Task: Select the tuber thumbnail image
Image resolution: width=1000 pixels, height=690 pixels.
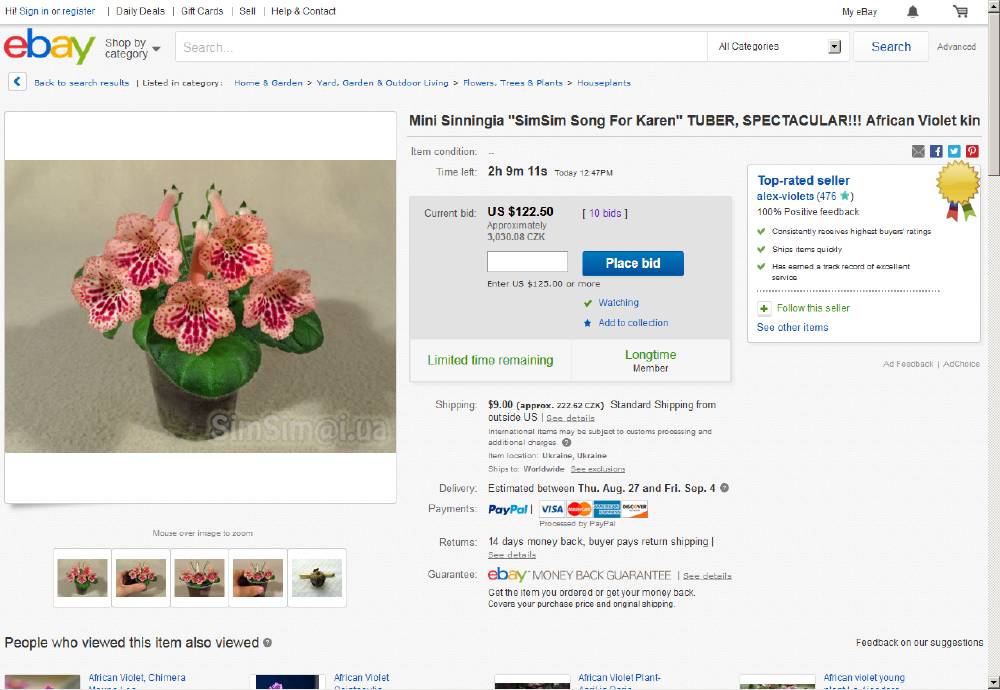Action: click(x=317, y=578)
